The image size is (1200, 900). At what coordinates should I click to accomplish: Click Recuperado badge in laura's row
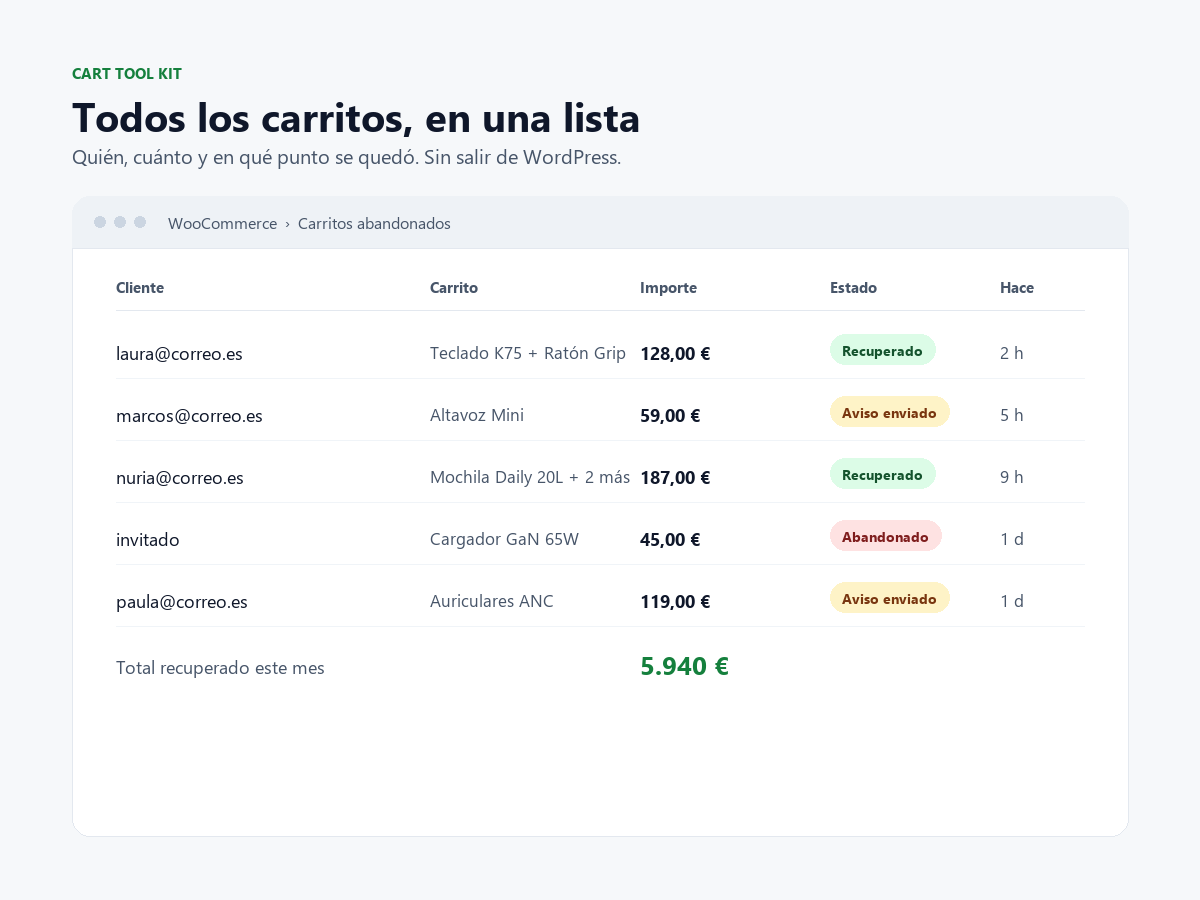pyautogui.click(x=883, y=350)
